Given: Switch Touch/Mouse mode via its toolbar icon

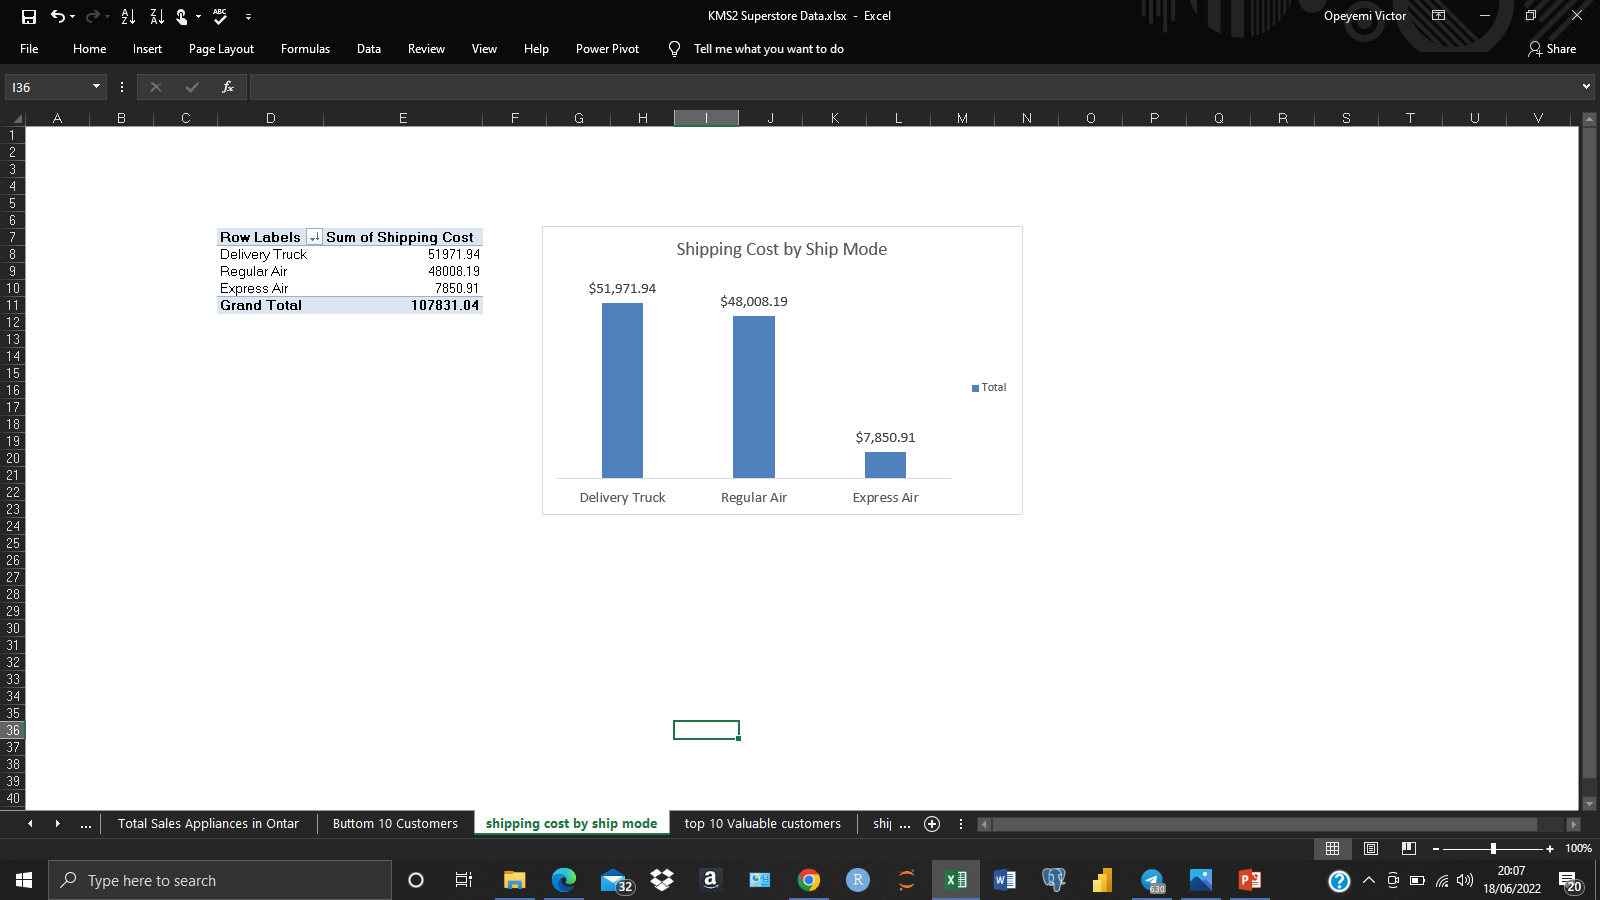Looking at the screenshot, I should [183, 16].
